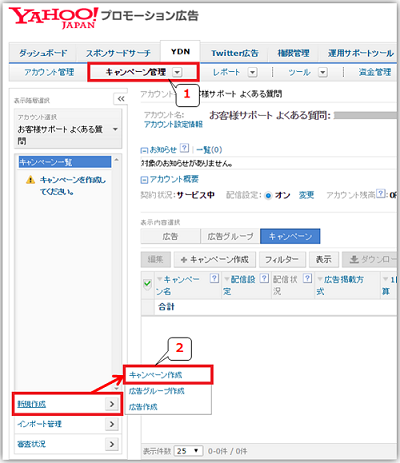Viewport: 400px width, 463px height.
Task: Click the campaign list scrollbar up arrow
Action: click(116, 160)
